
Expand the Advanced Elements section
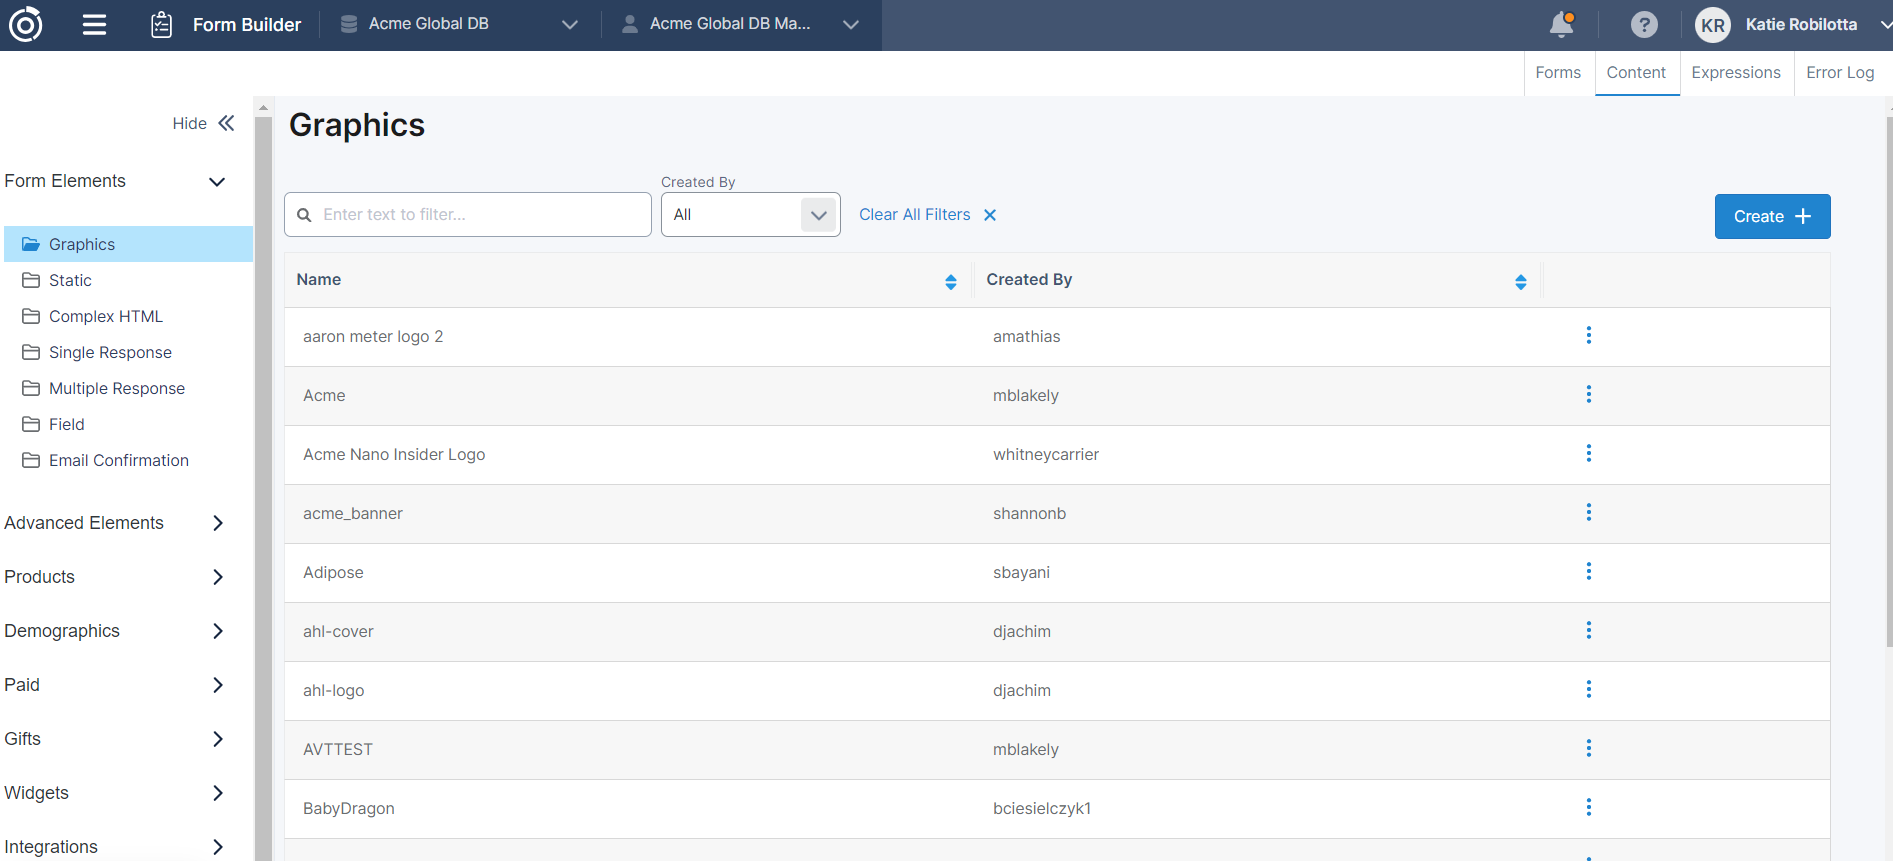217,523
